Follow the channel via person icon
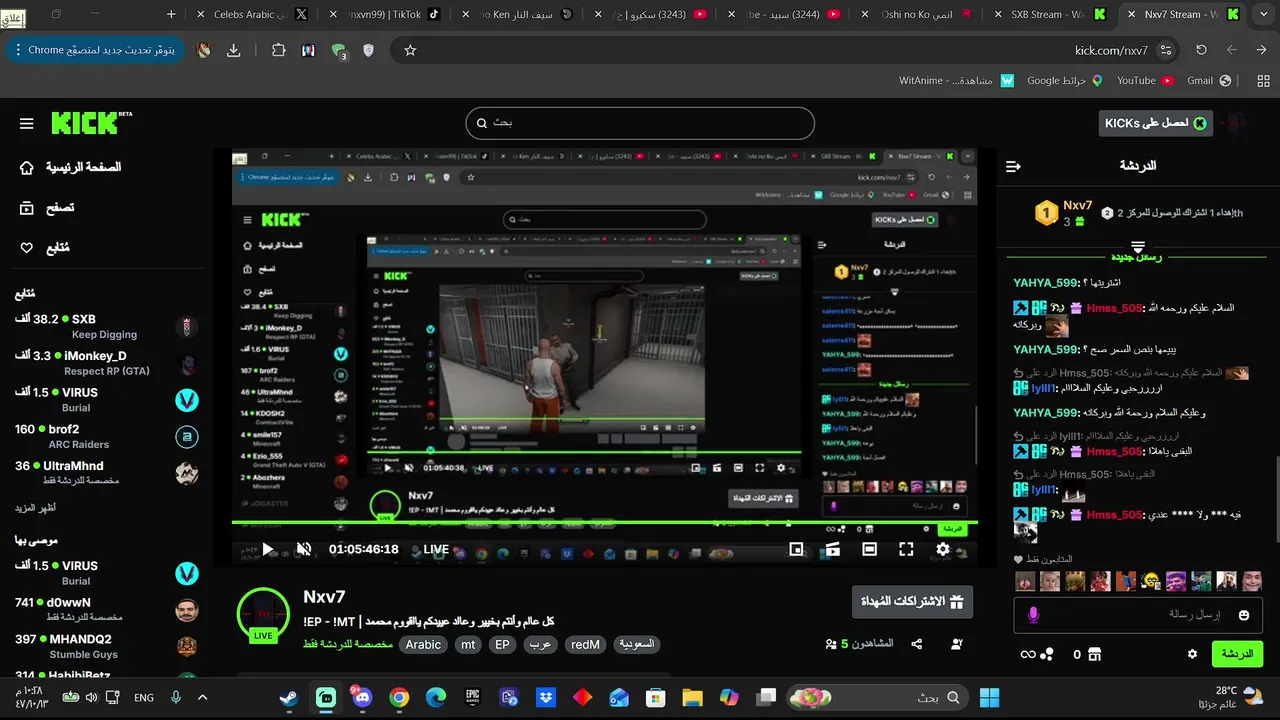 click(x=957, y=645)
